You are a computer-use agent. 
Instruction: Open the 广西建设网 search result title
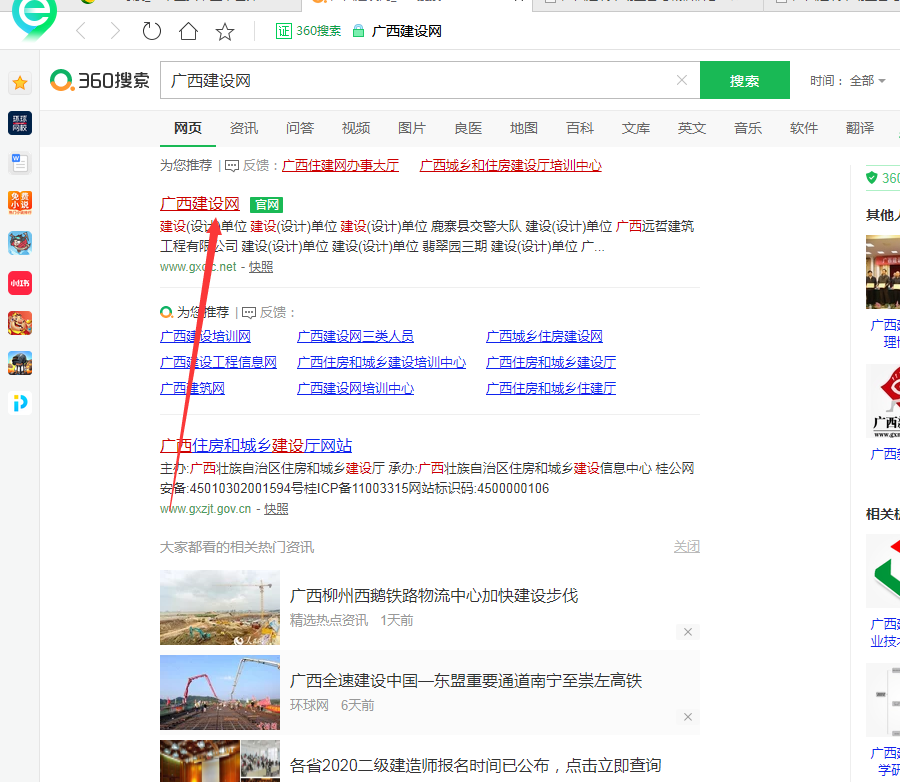200,204
